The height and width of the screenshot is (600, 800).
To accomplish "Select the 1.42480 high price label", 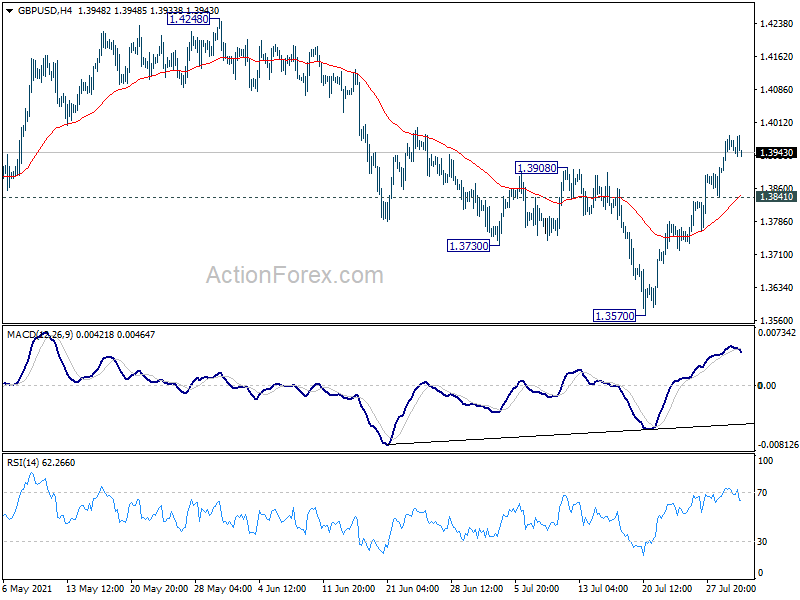I will [x=189, y=19].
